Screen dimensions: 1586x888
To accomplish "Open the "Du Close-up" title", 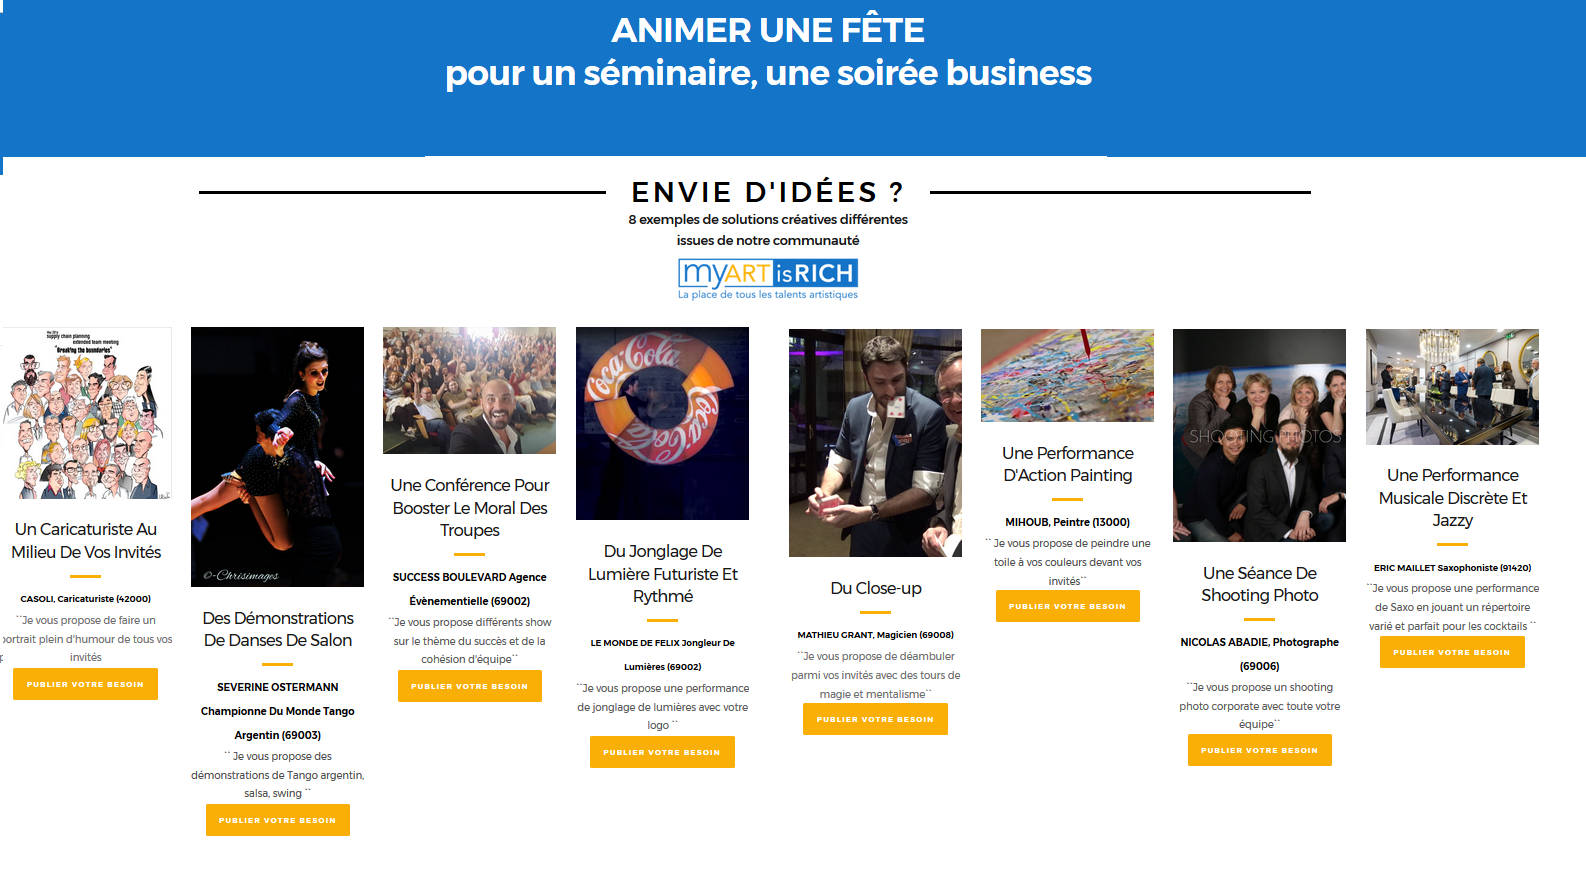I will click(875, 588).
